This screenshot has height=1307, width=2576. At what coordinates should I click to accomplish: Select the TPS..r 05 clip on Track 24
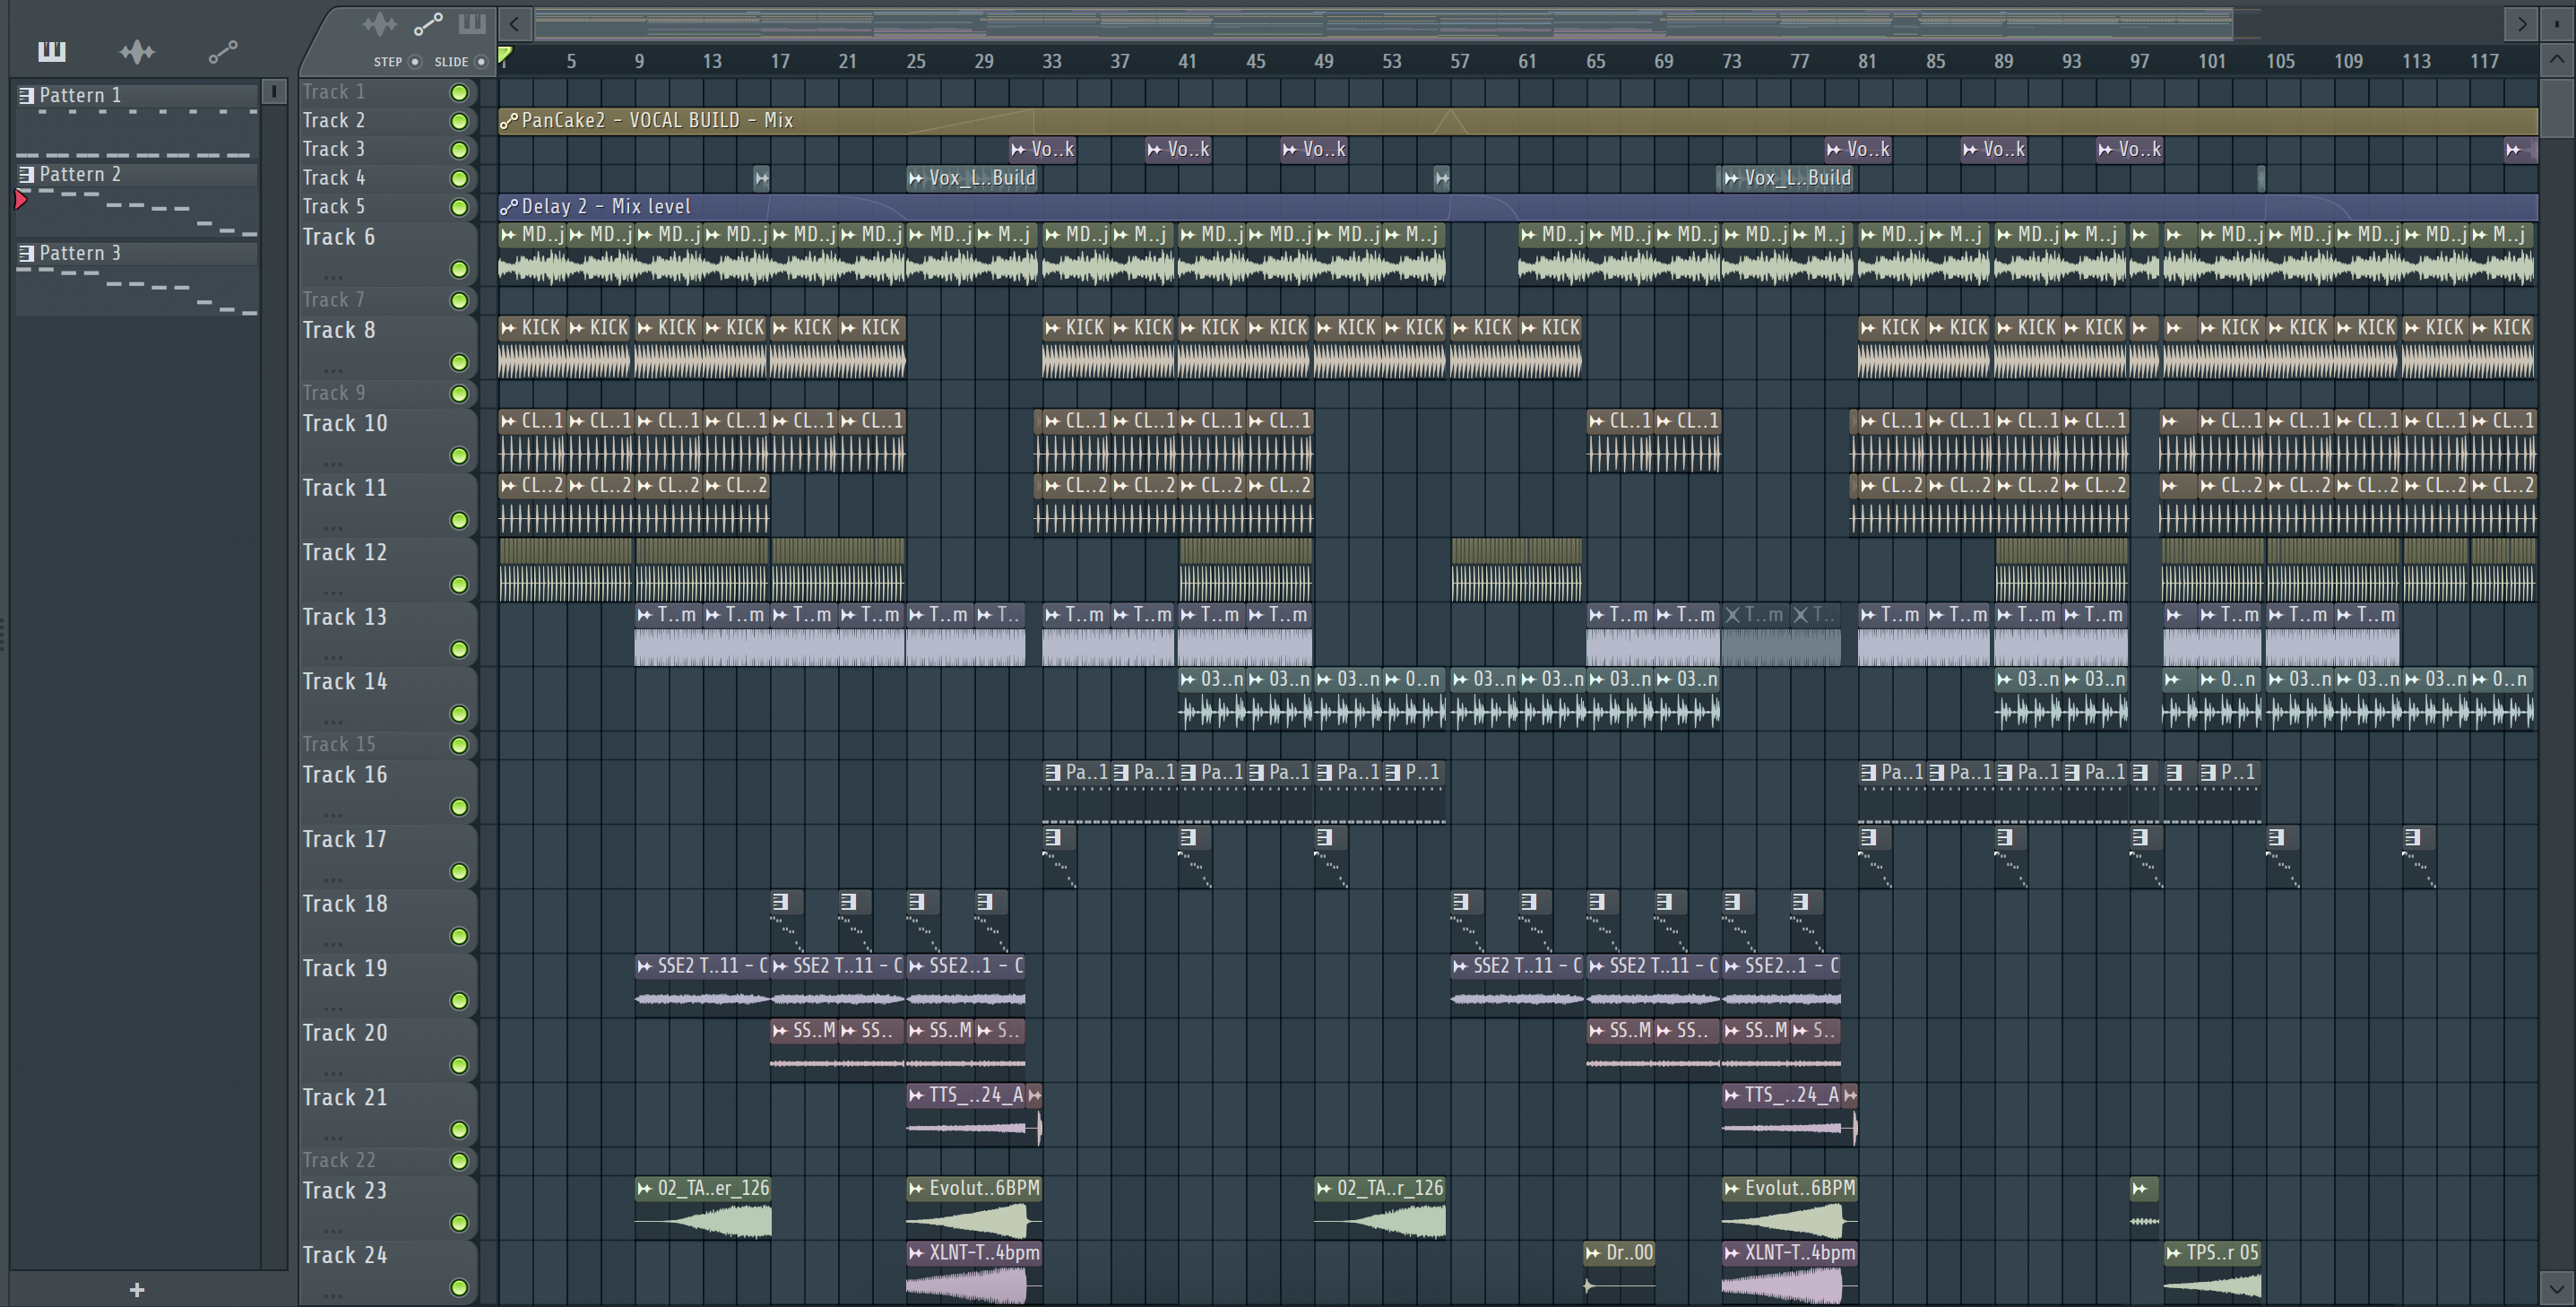[2211, 1272]
